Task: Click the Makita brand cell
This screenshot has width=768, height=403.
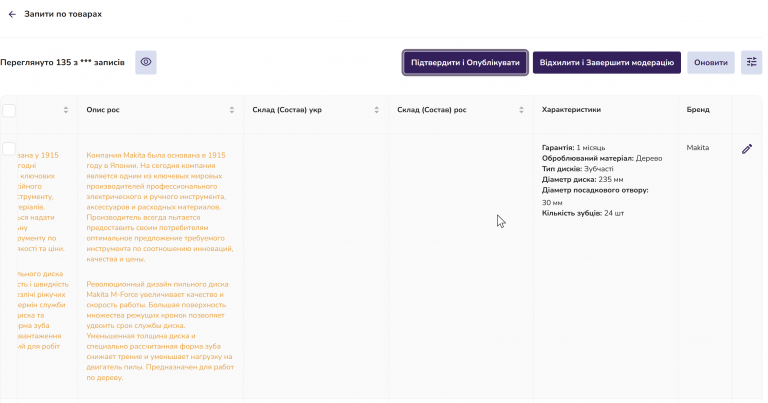Action: pos(697,147)
